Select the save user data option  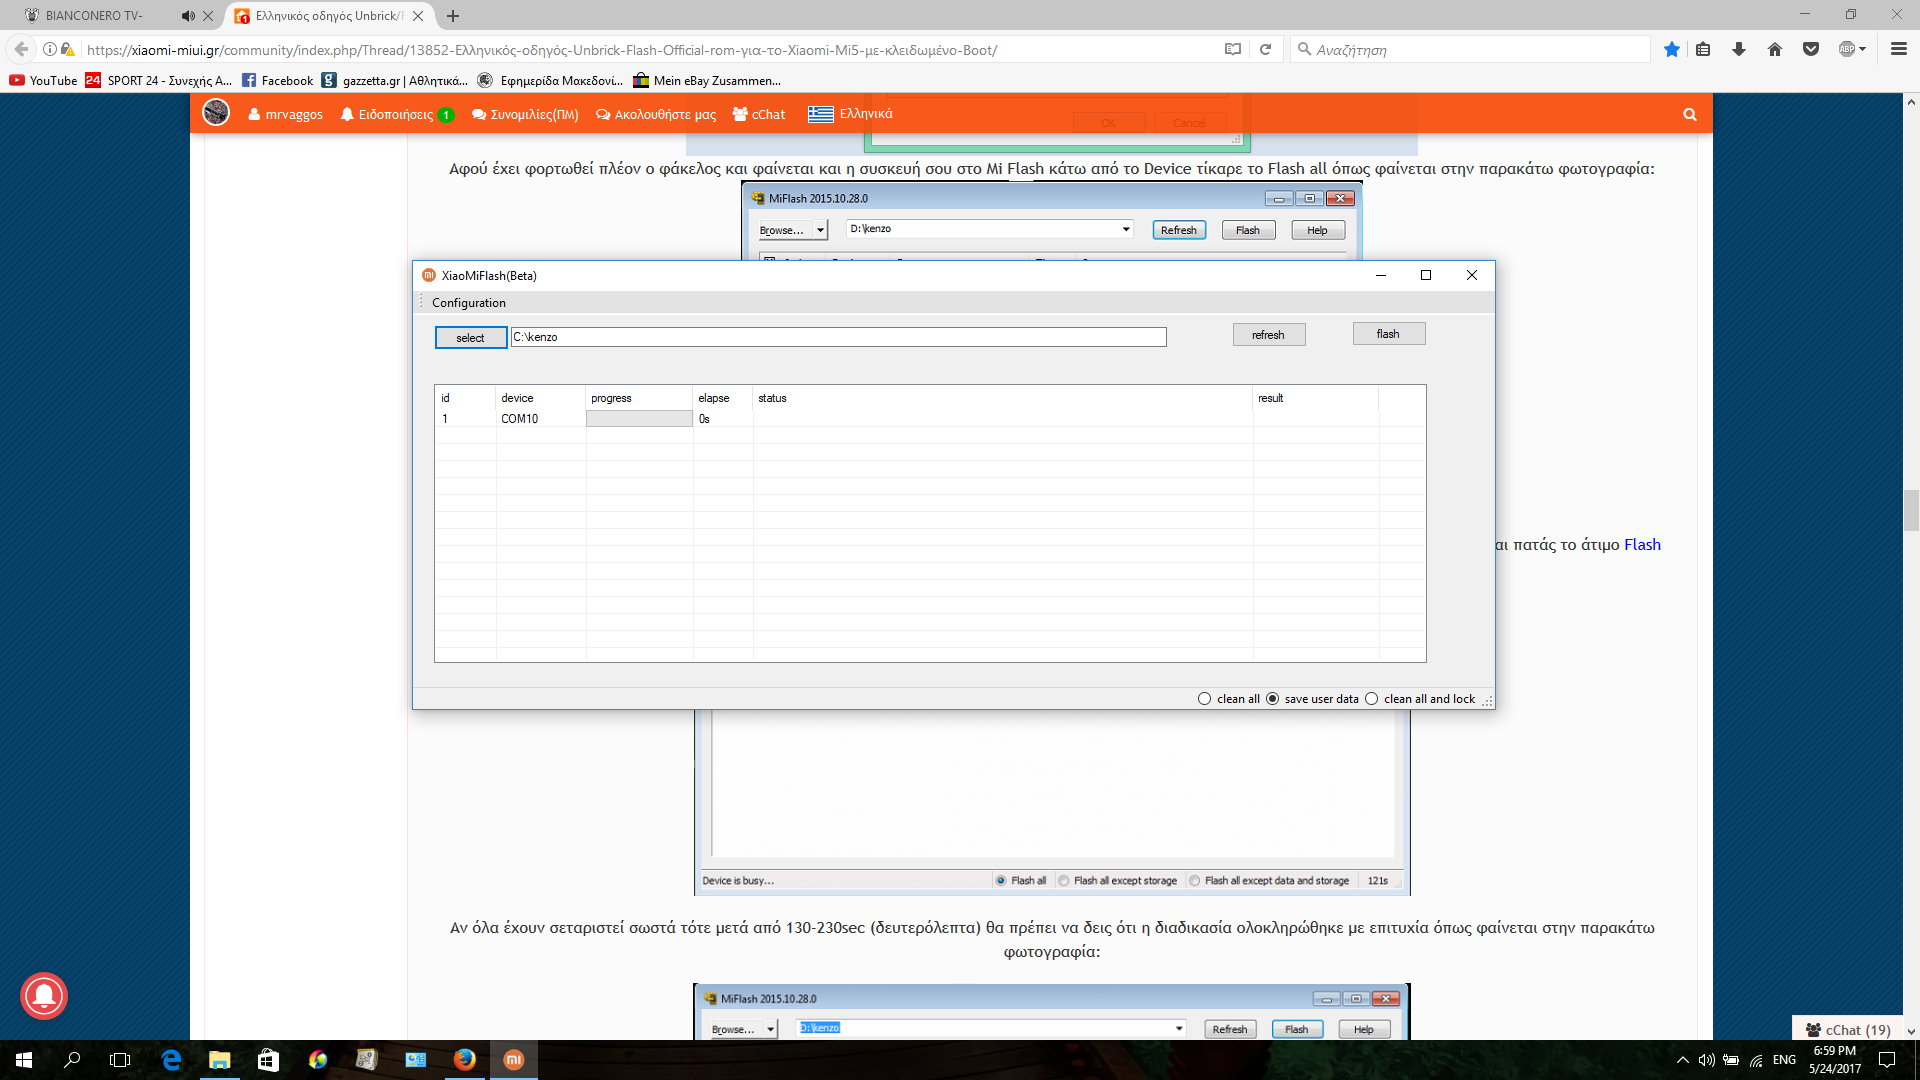tap(1272, 699)
